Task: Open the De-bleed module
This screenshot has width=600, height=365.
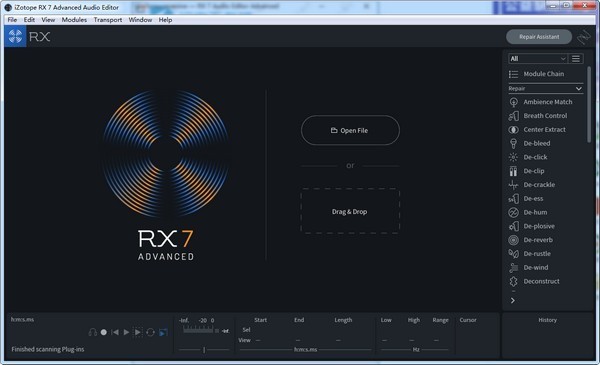Action: [x=529, y=143]
